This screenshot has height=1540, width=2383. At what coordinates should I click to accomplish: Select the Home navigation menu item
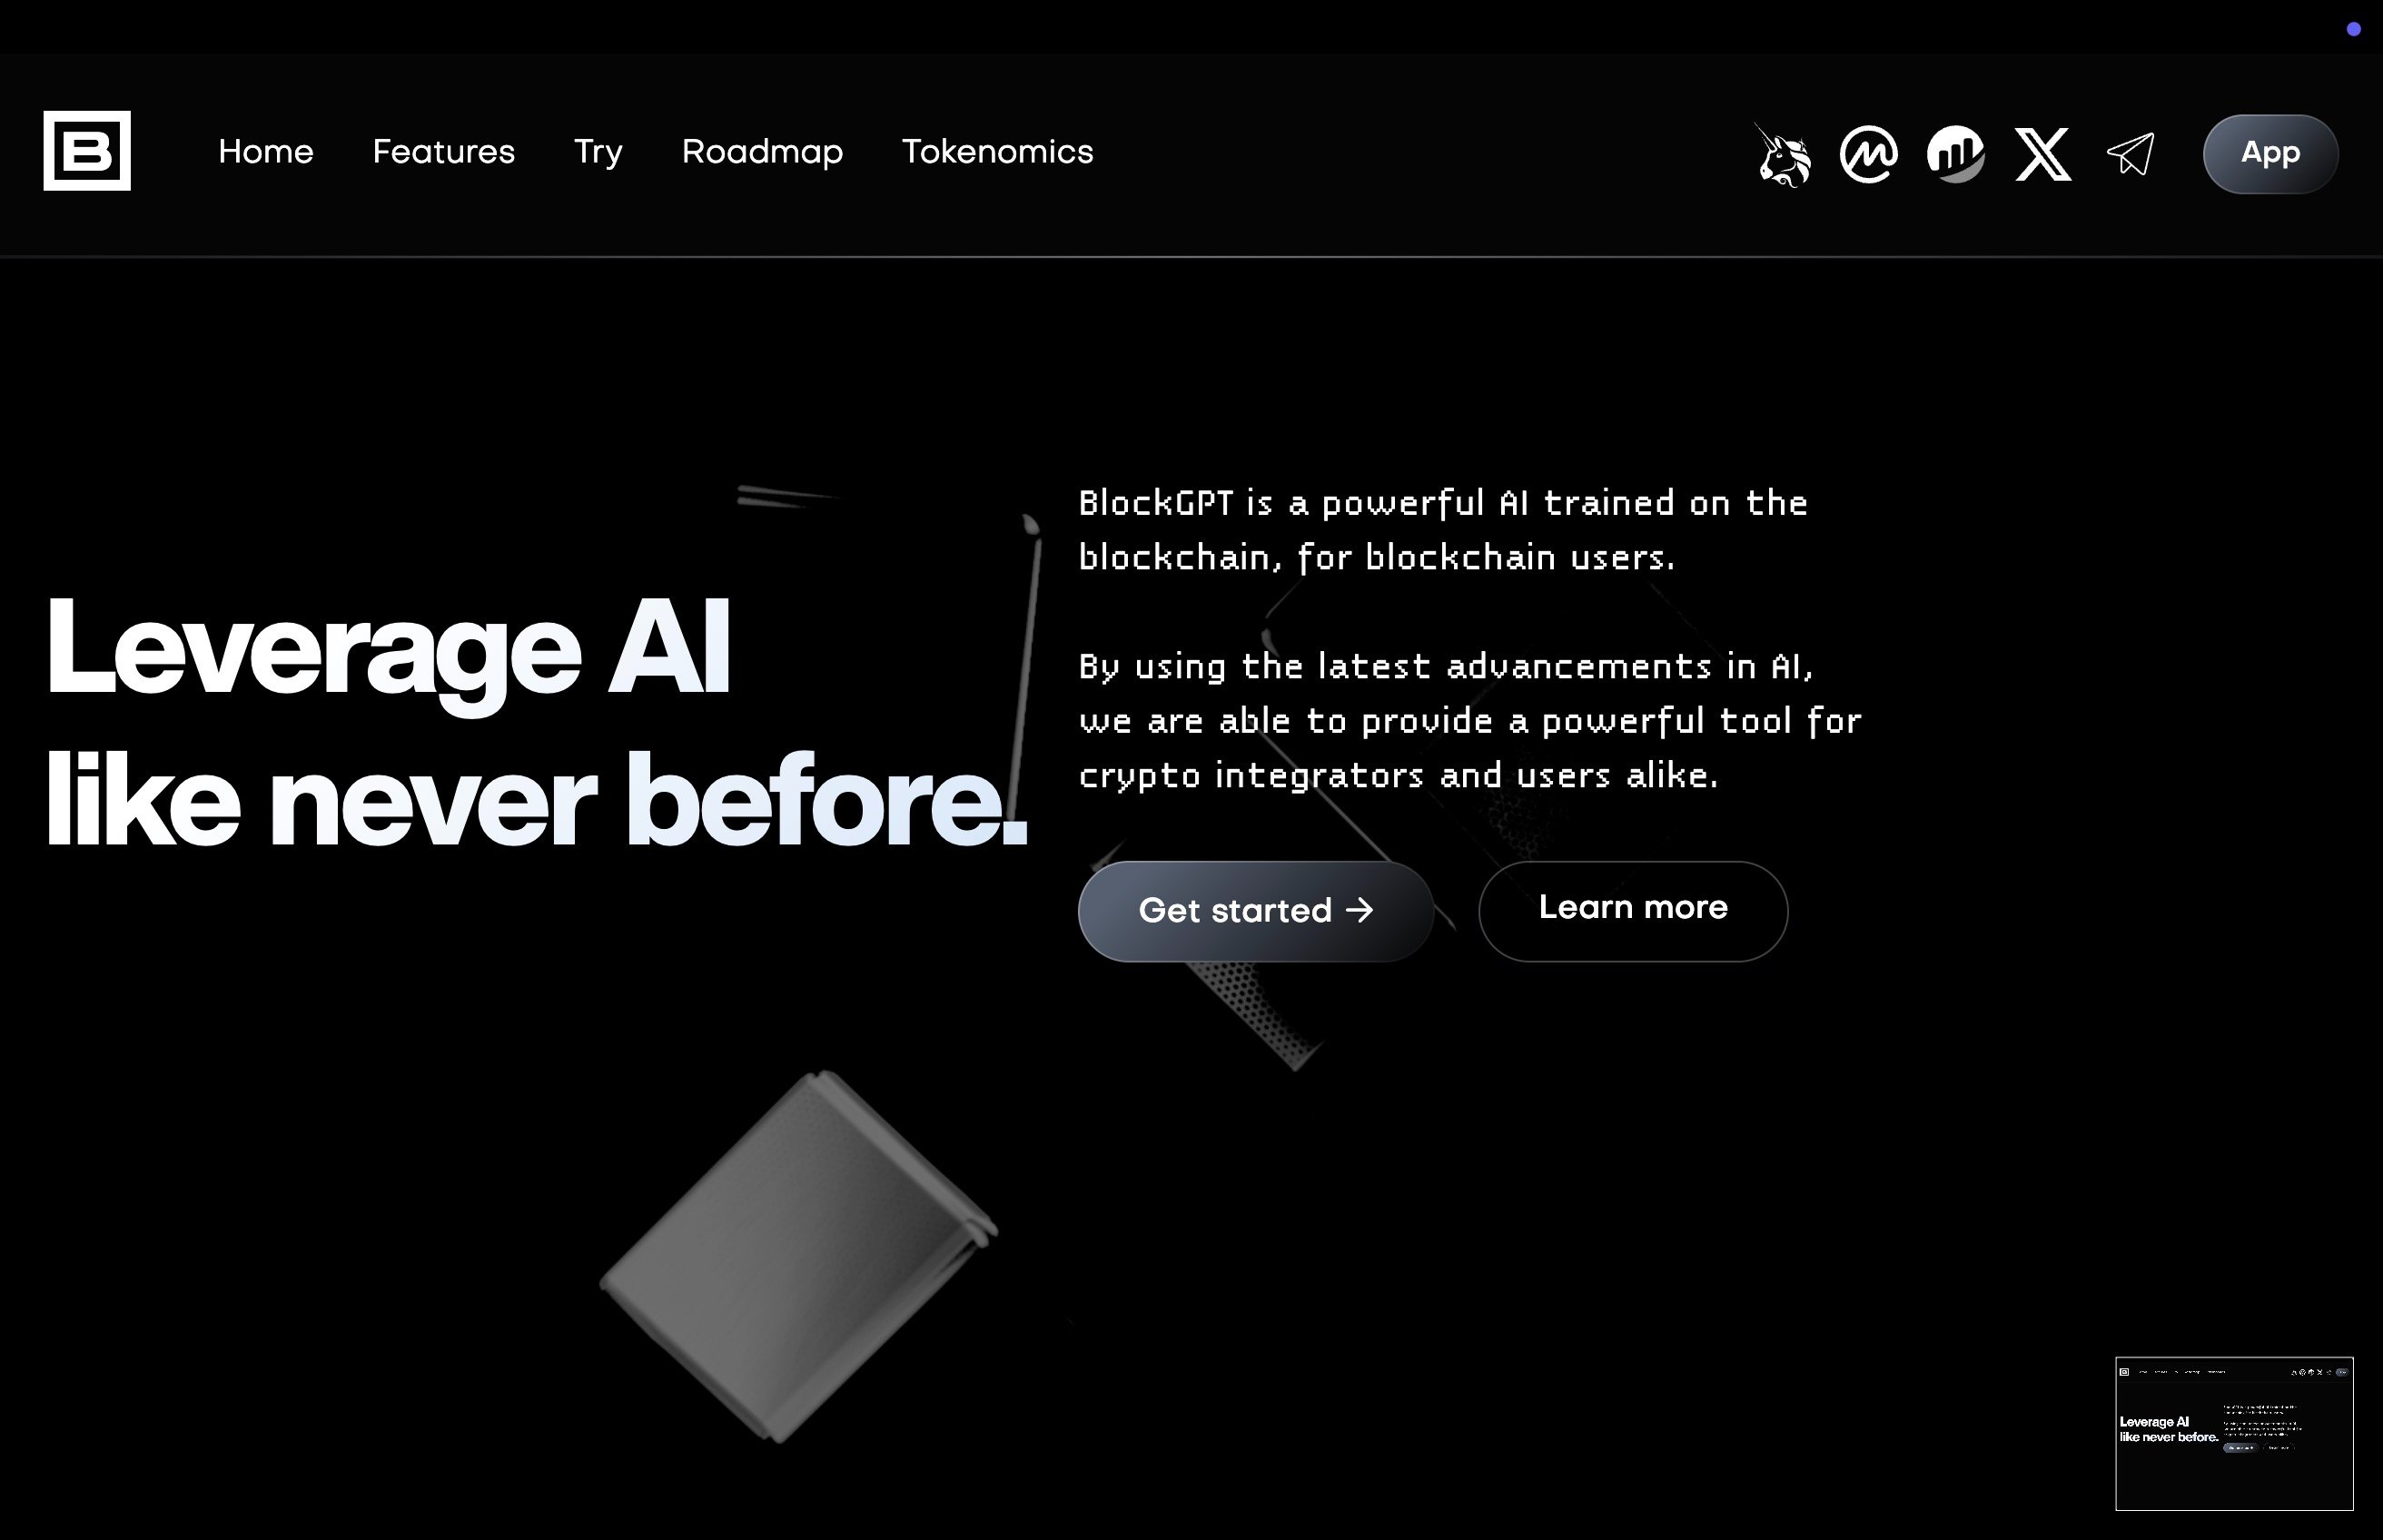coord(266,153)
